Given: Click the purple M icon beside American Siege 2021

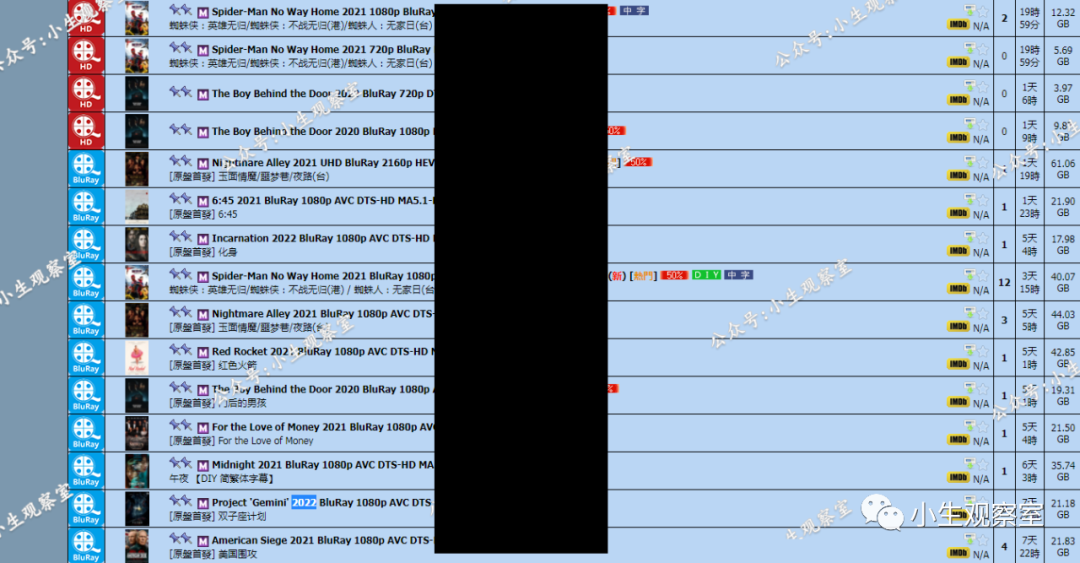Looking at the screenshot, I should click(202, 541).
